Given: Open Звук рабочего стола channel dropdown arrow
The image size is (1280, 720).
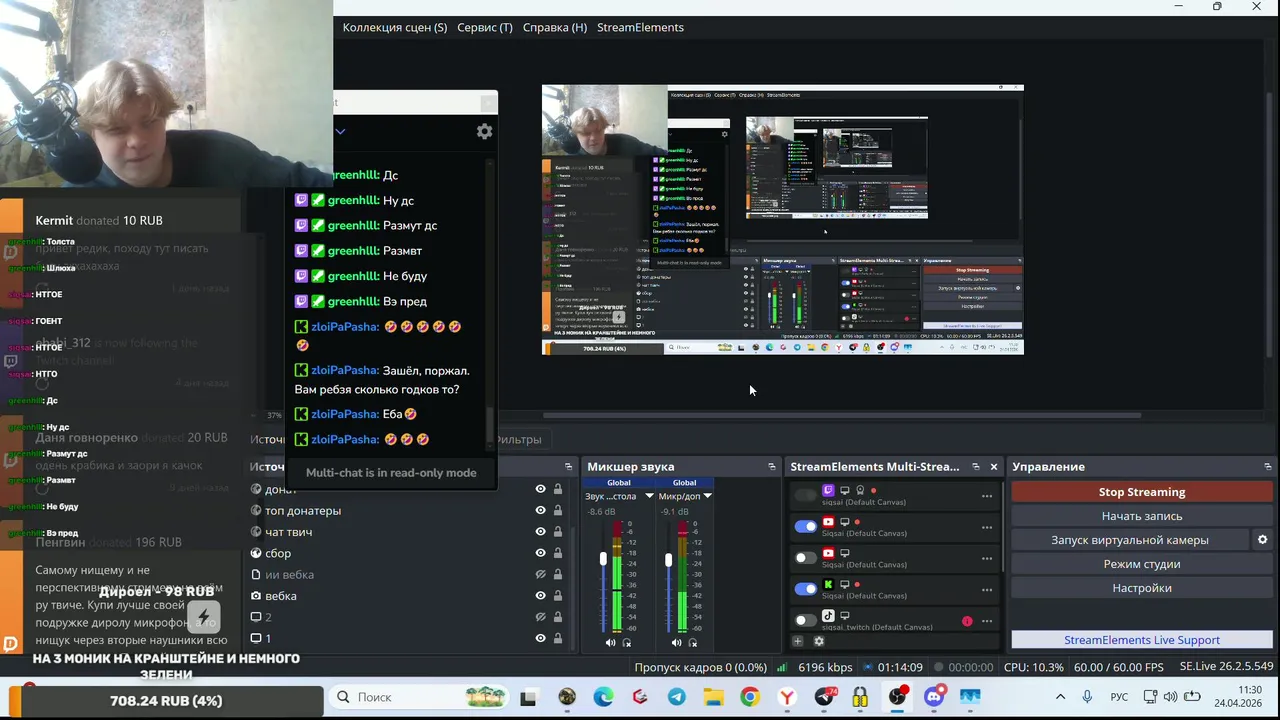Looking at the screenshot, I should click(x=649, y=496).
